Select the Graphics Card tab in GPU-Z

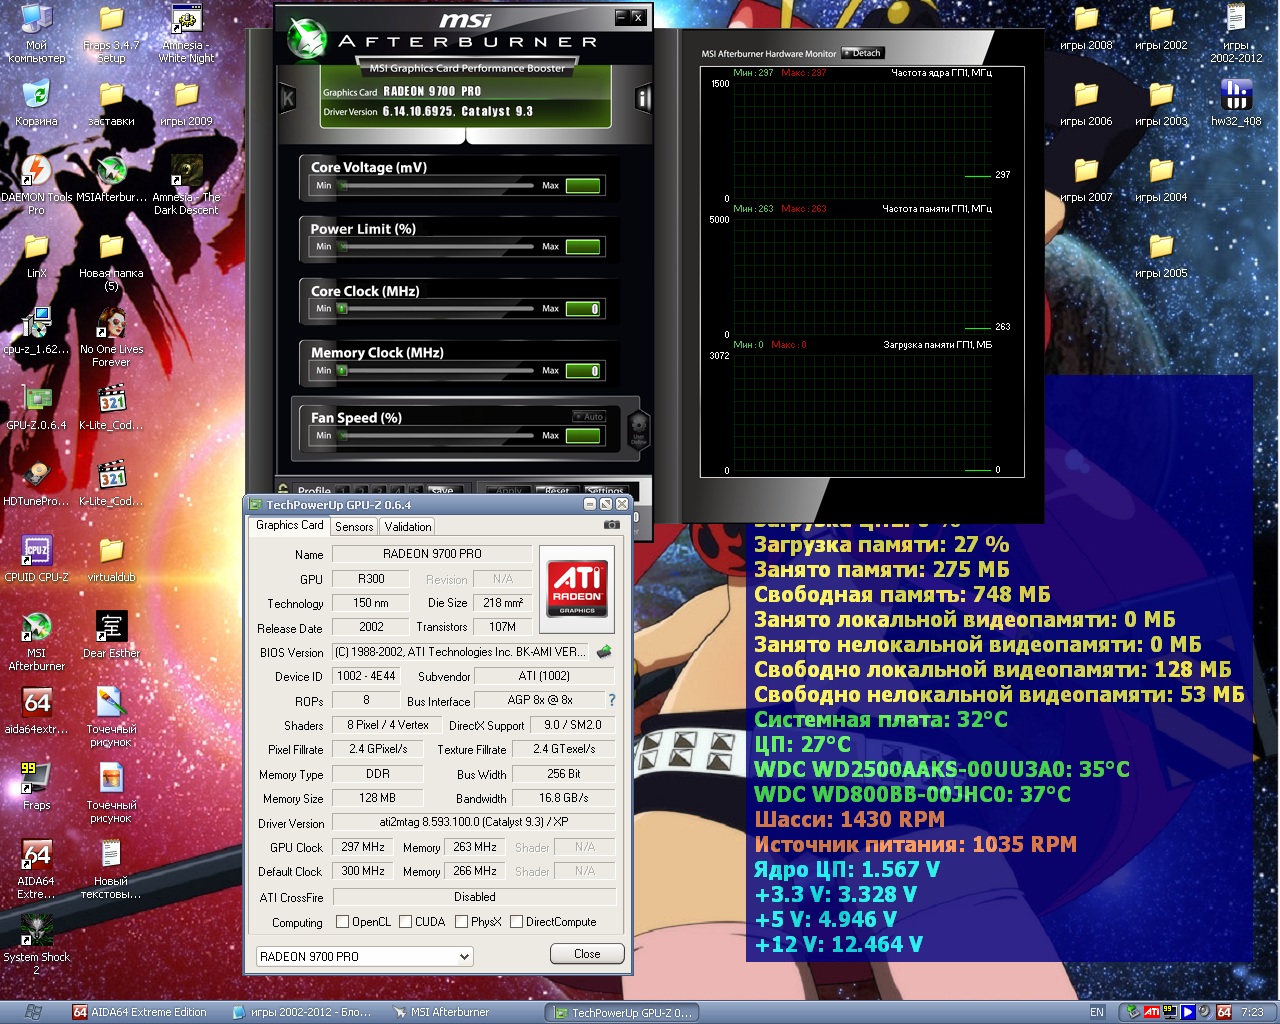289,525
